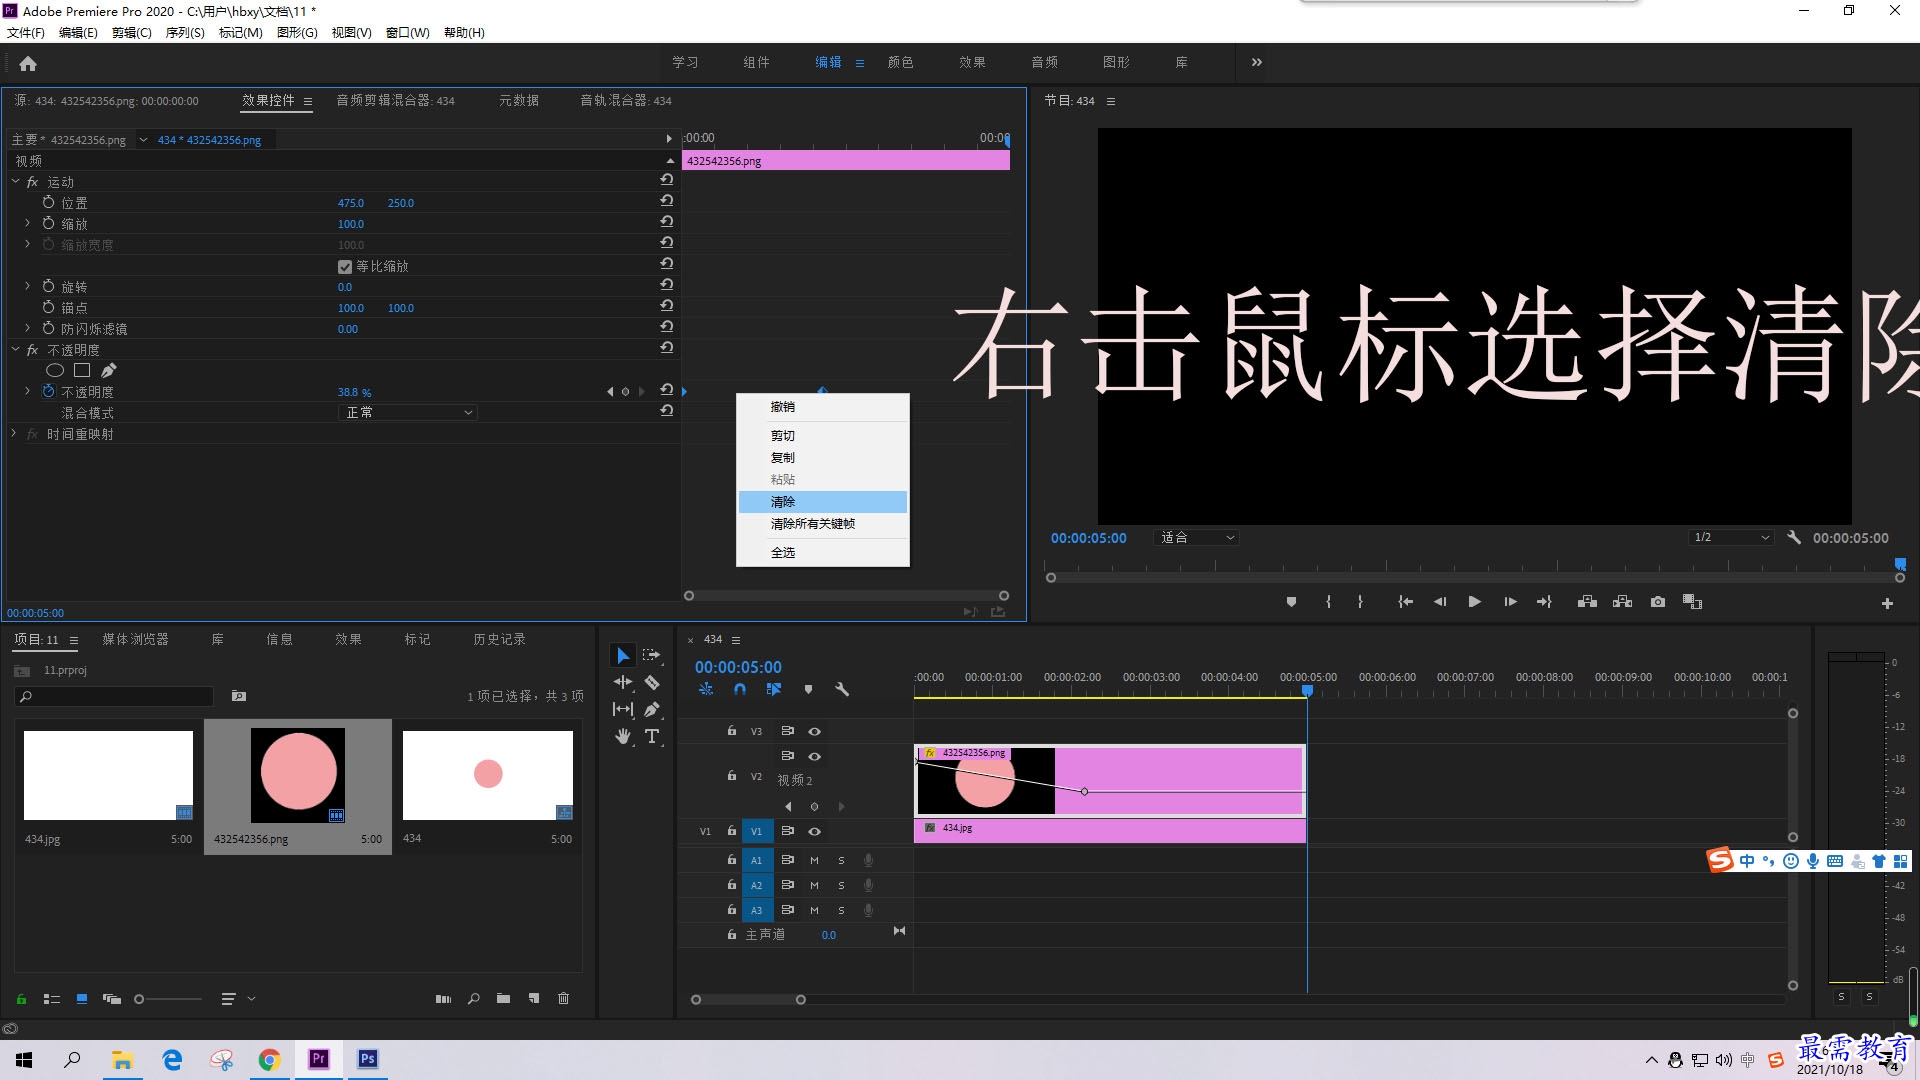The height and width of the screenshot is (1080, 1920).
Task: Click the Lift button in program monitor
Action: point(1587,602)
